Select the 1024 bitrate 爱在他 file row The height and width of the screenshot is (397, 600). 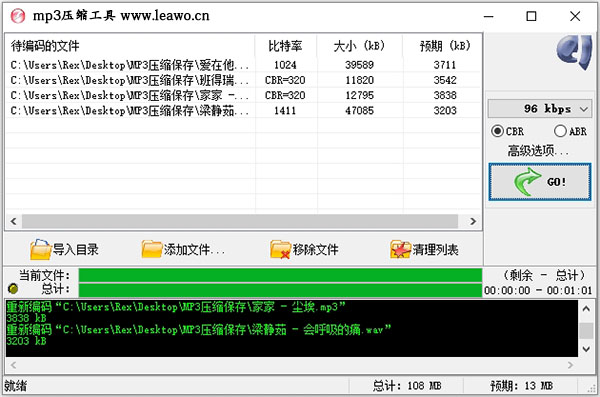(x=243, y=65)
